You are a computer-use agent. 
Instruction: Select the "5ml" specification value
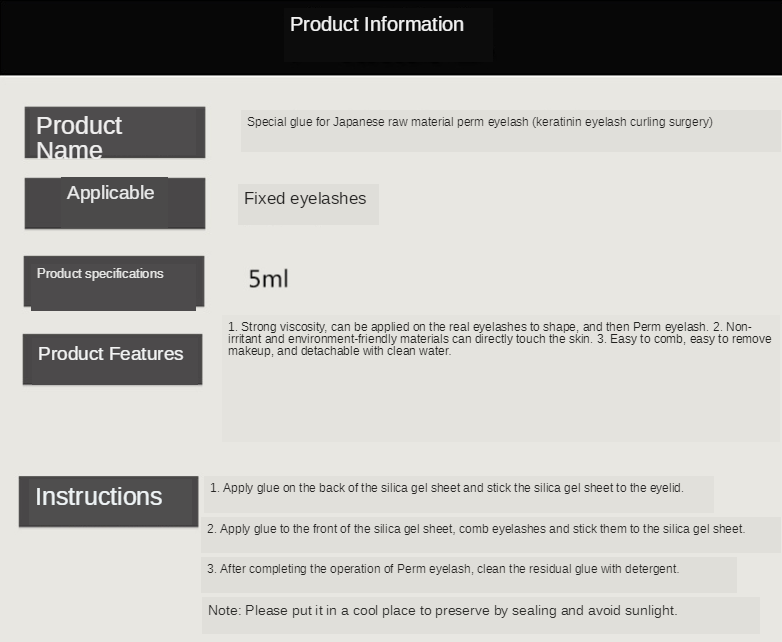pos(268,279)
